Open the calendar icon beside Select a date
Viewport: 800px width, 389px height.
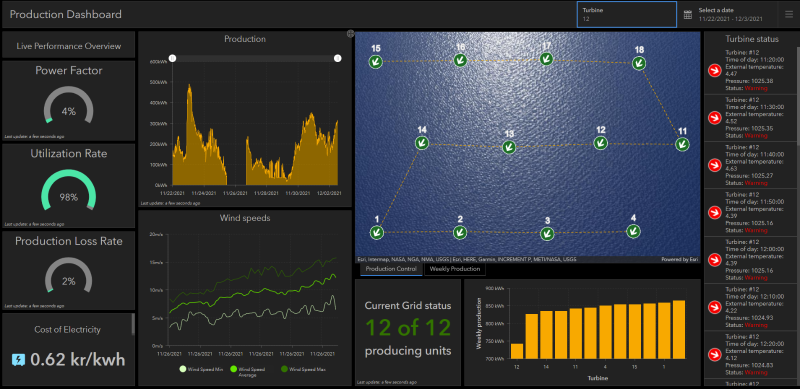(x=688, y=14)
